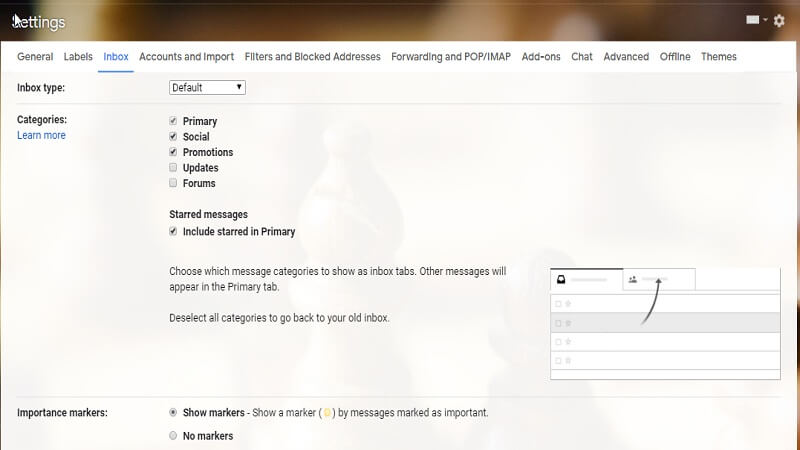Click the Importance markers label
The image size is (800, 450).
[x=62, y=413]
